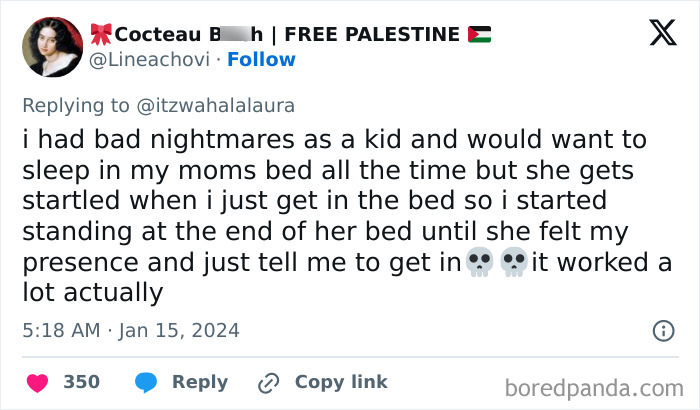The height and width of the screenshot is (410, 700).
Task: Click the 5:18 AM Jan 15, 2024 timestamp
Action: [132, 330]
